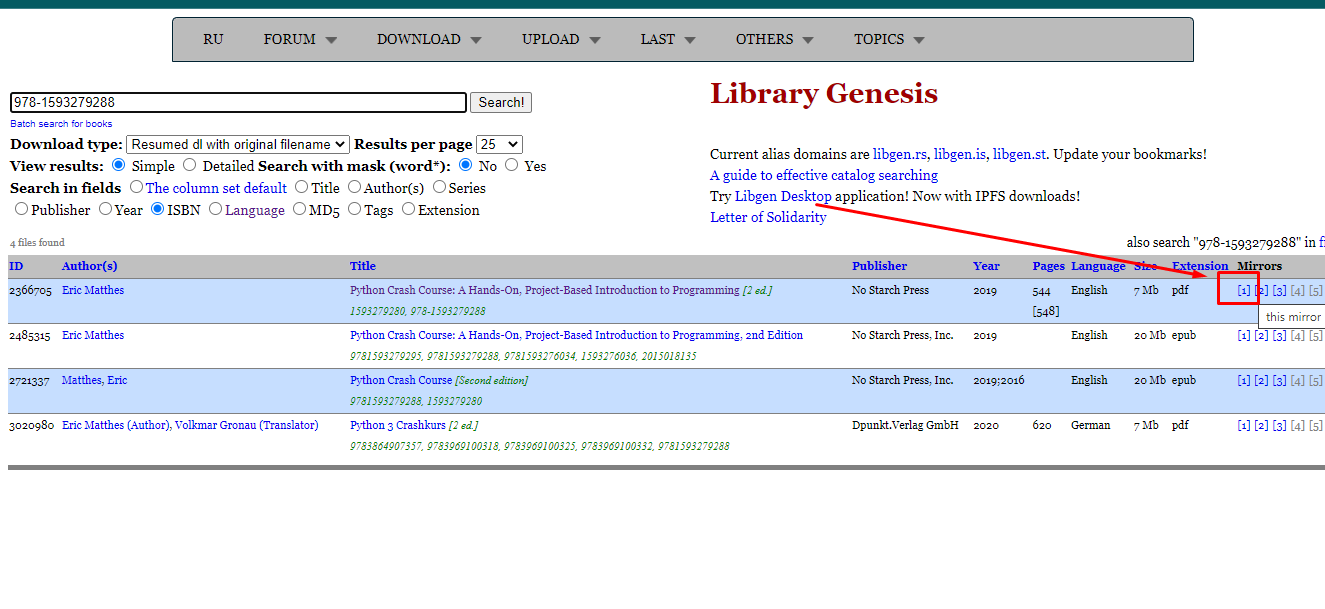Screen dimensions: 1325x609
Task: Open mirror [3] for row 3020980
Action: 1280,426
